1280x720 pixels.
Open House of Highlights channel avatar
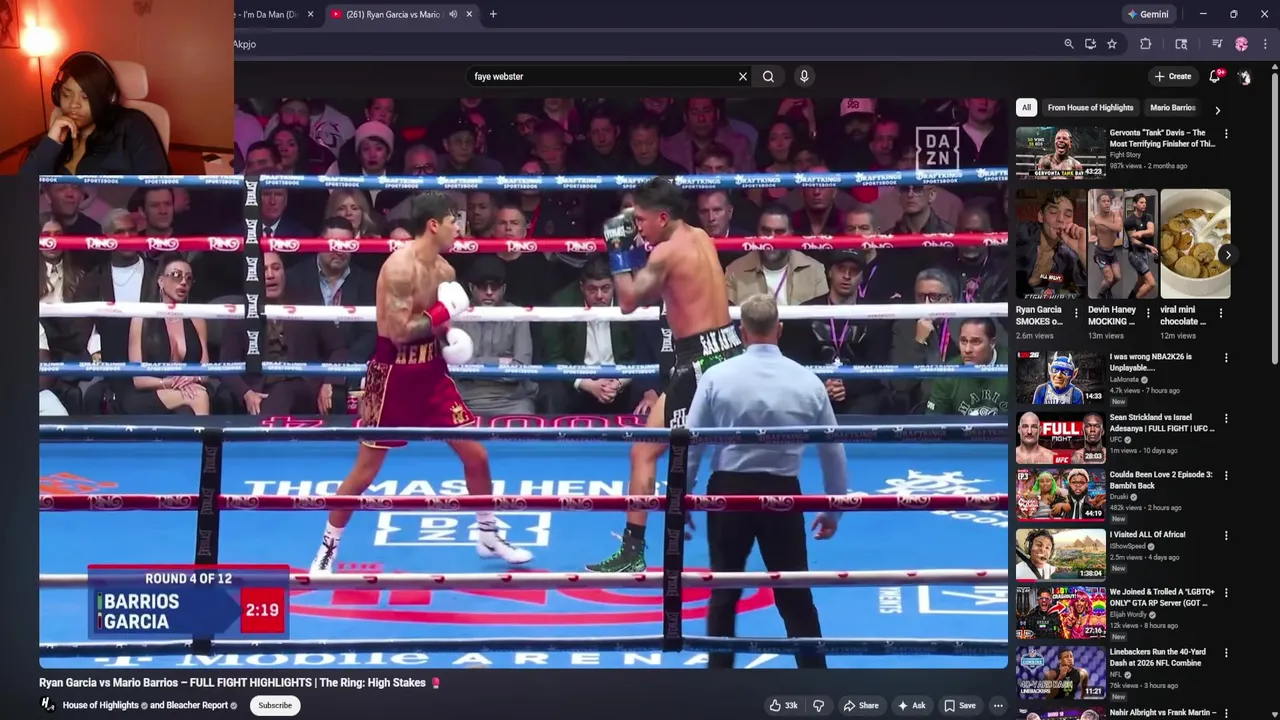[x=47, y=705]
